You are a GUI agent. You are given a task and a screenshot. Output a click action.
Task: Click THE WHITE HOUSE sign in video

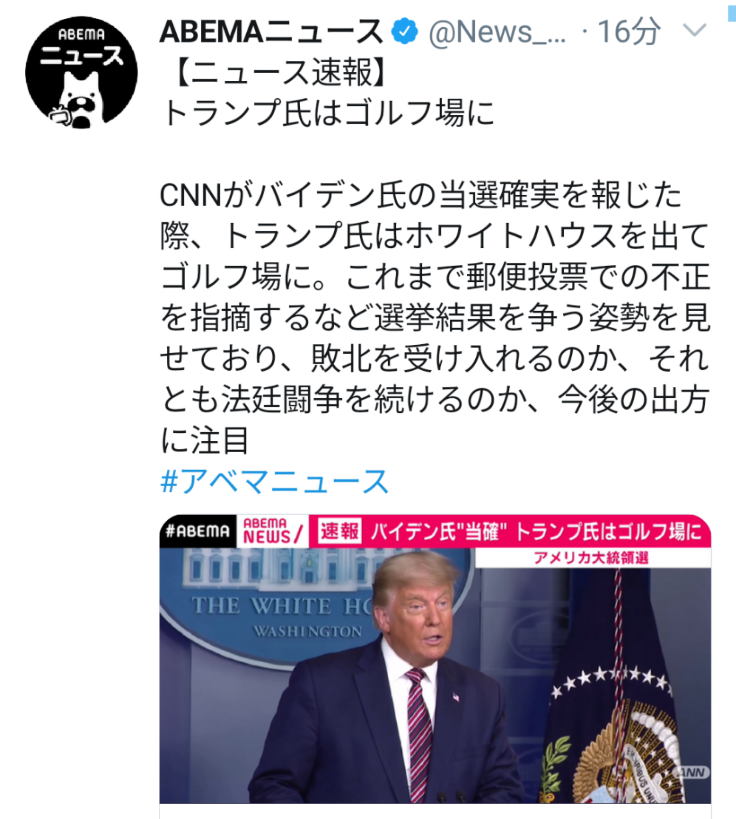tap(282, 606)
